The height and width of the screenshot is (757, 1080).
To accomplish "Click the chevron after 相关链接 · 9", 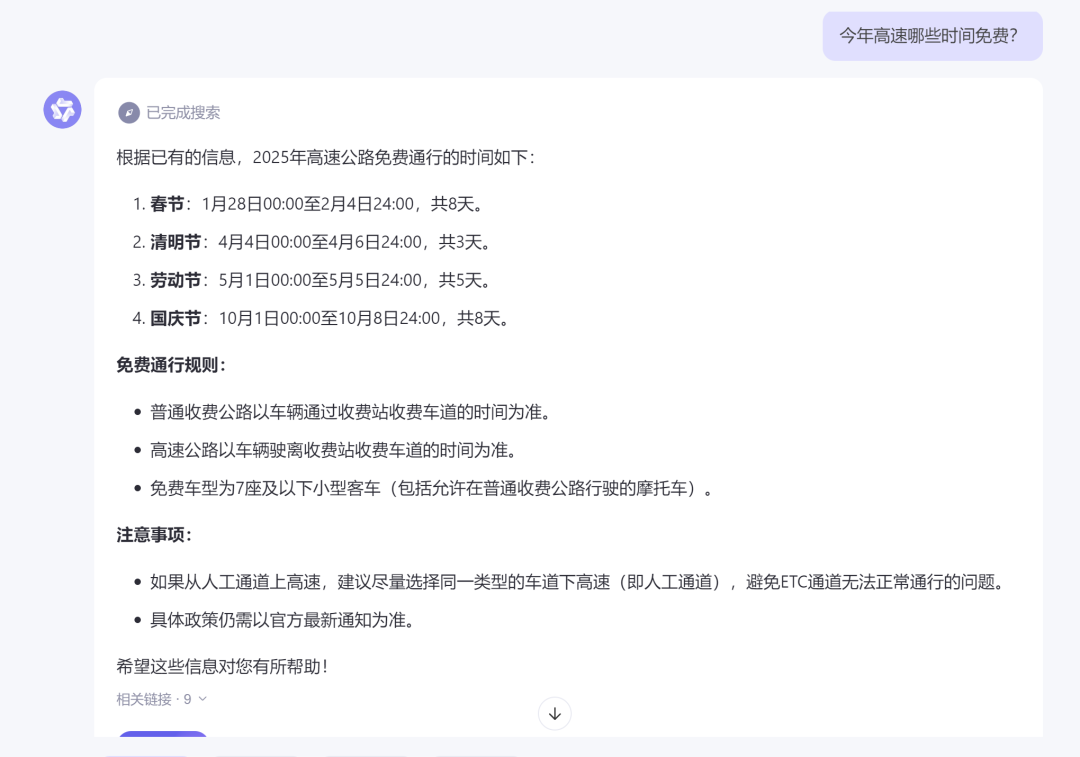I will [x=203, y=699].
